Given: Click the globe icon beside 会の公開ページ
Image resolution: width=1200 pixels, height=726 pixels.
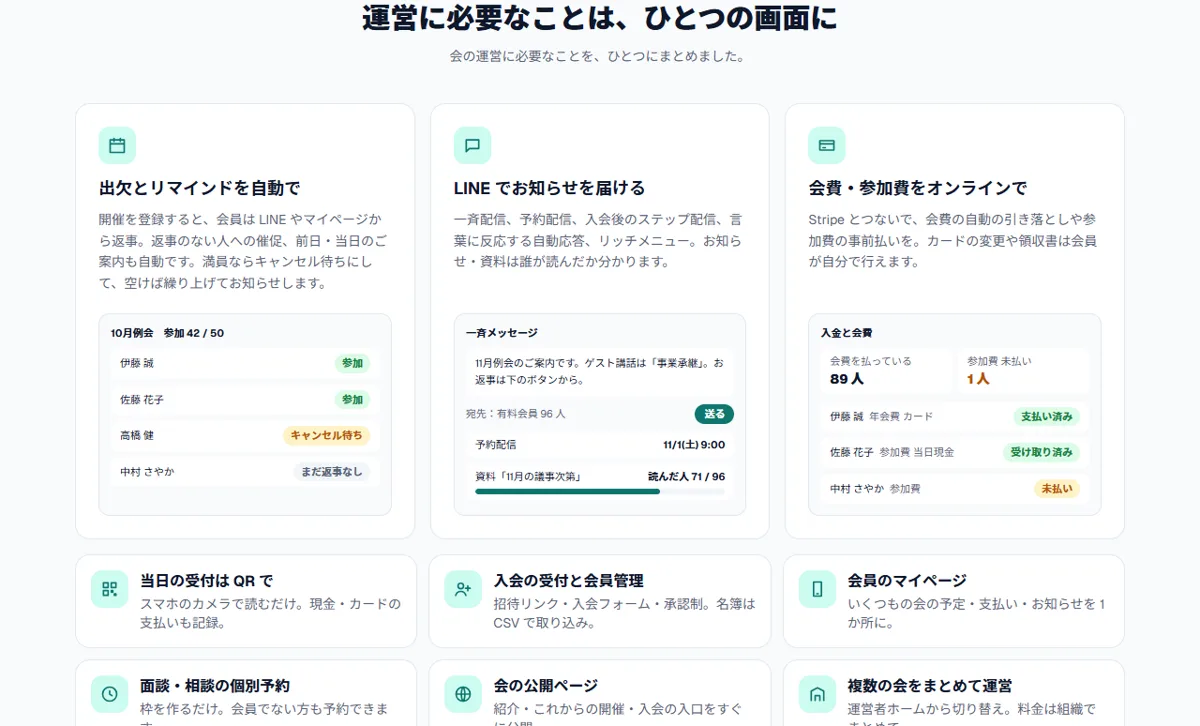Looking at the screenshot, I should (463, 694).
